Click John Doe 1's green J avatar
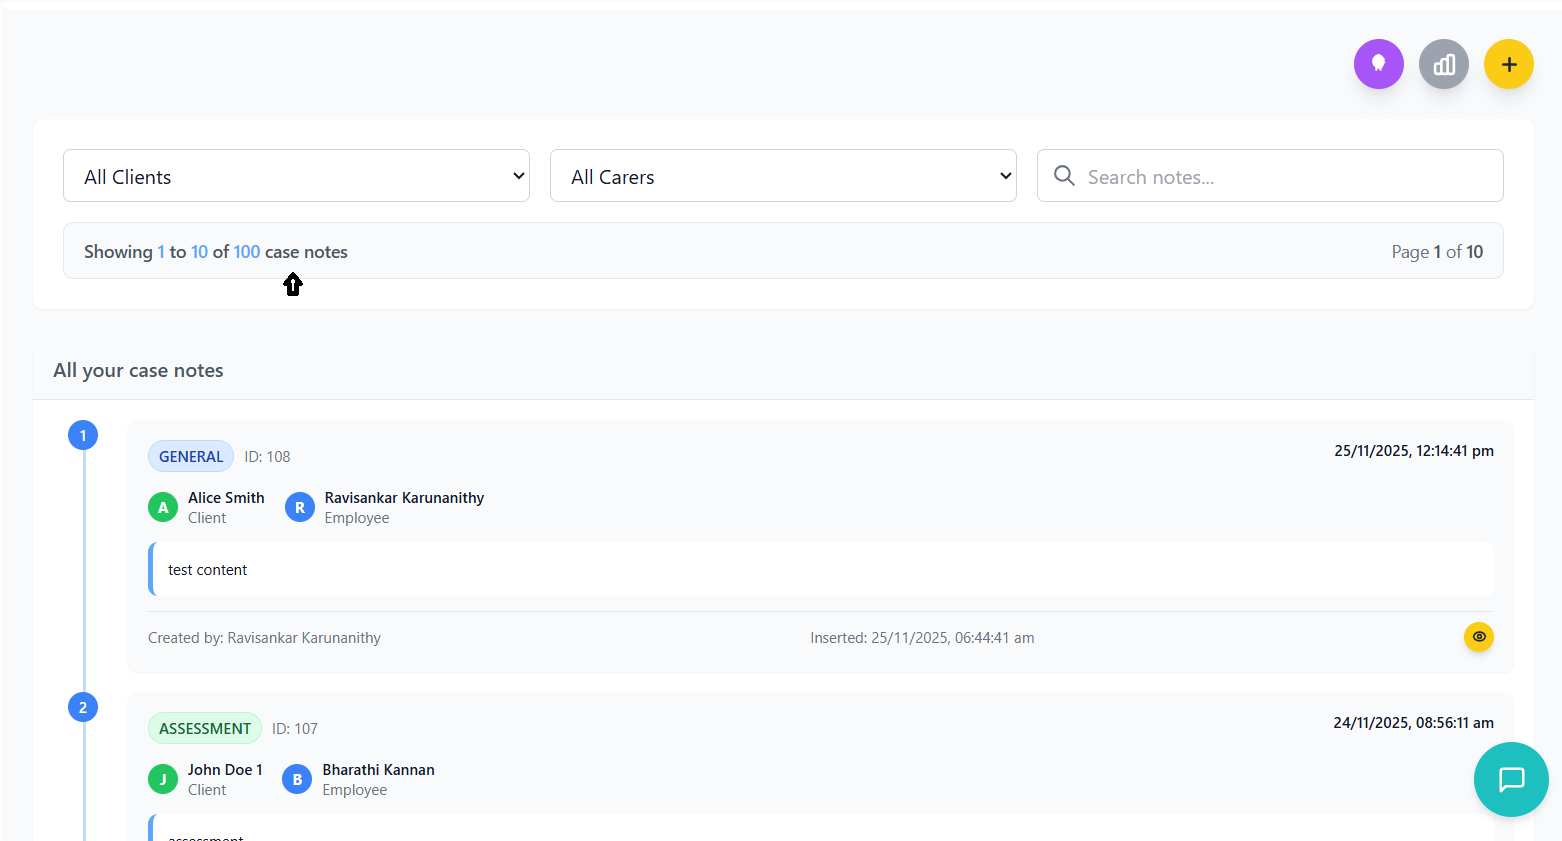The width and height of the screenshot is (1562, 841). pyautogui.click(x=163, y=779)
